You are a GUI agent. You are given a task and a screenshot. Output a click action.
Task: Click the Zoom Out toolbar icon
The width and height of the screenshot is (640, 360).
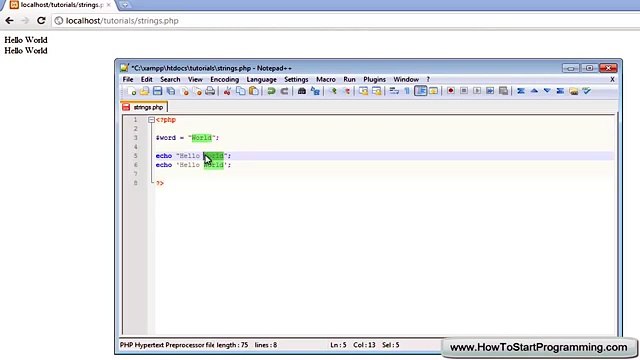[347, 91]
